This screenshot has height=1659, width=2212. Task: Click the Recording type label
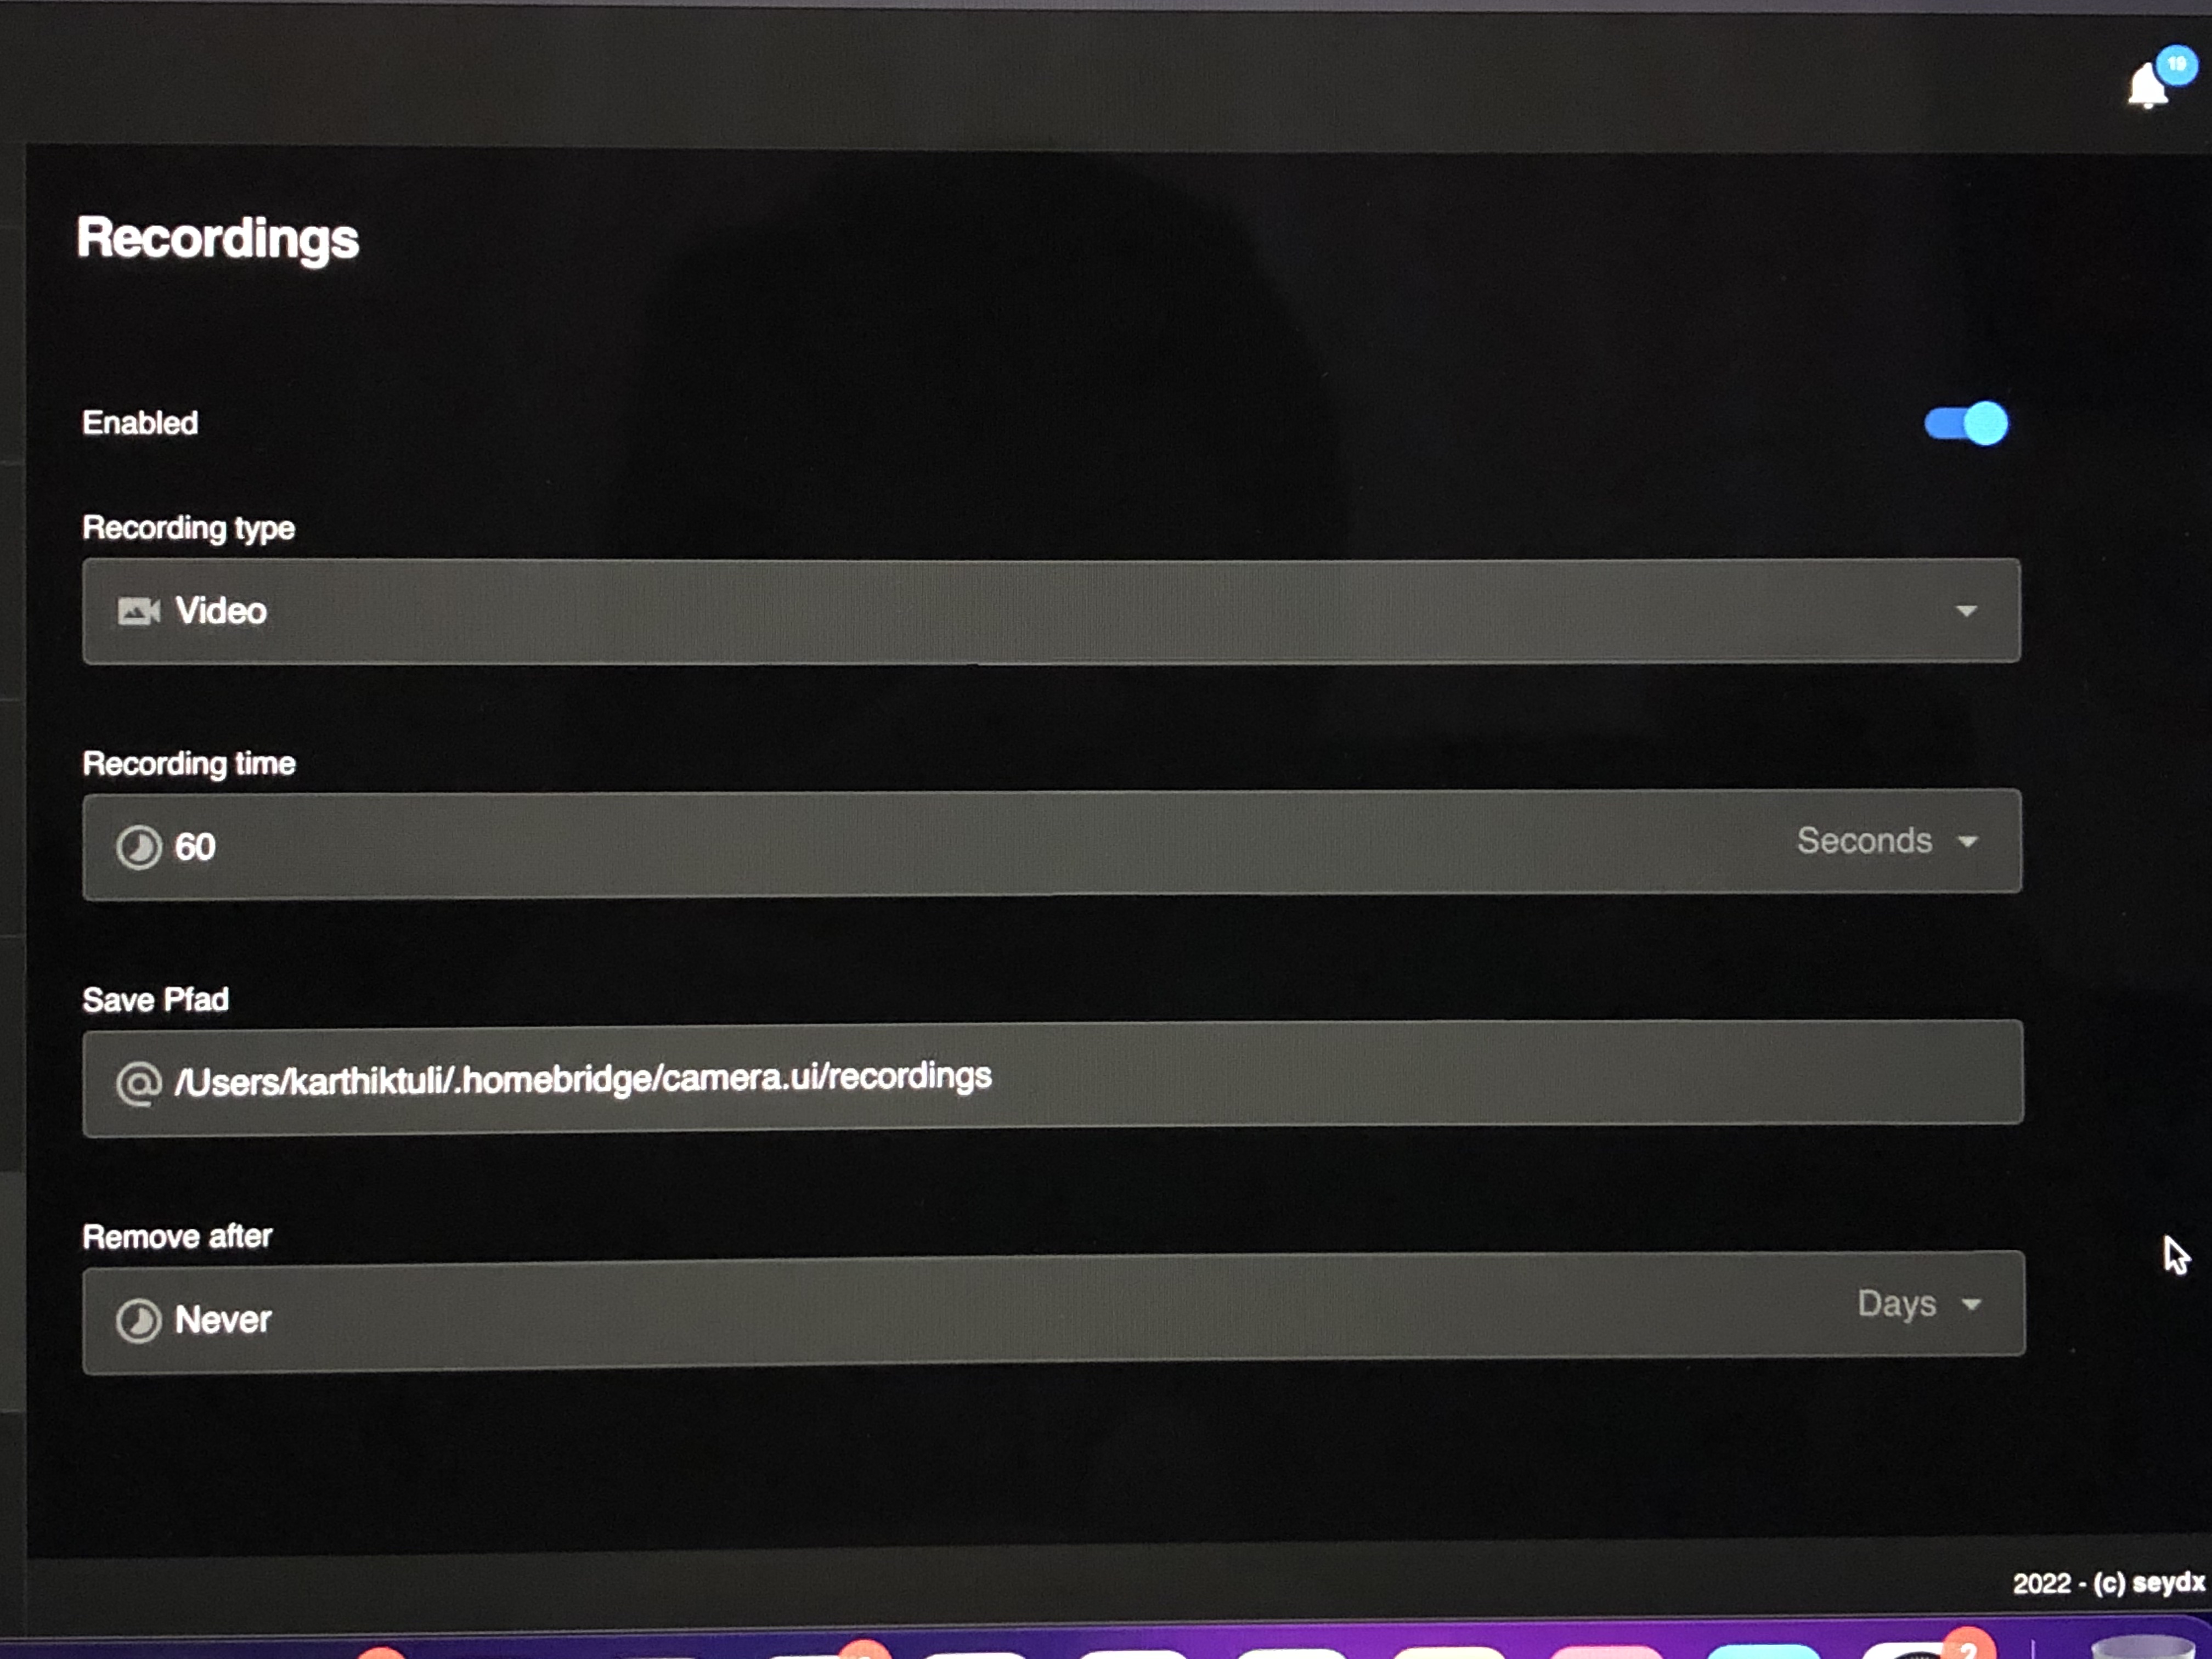point(189,528)
